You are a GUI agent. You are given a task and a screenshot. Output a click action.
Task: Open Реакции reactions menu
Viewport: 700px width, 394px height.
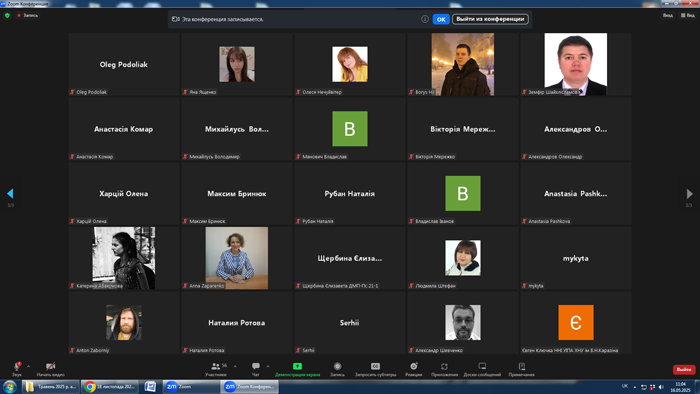tap(414, 369)
